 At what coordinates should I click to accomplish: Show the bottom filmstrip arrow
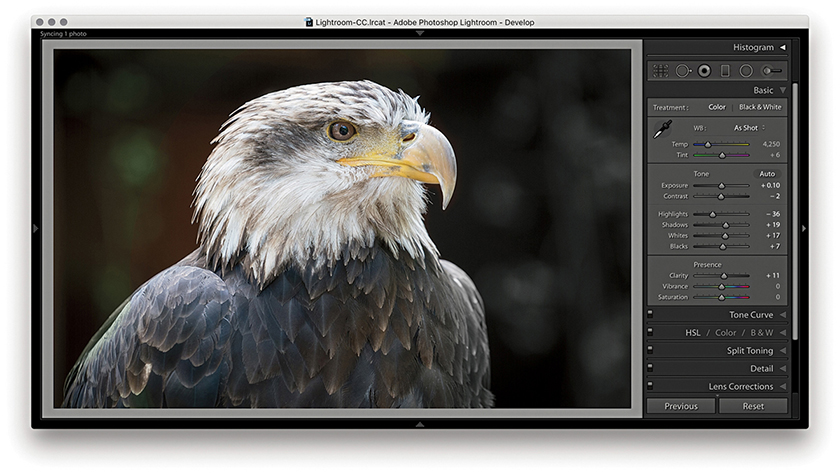(420, 424)
